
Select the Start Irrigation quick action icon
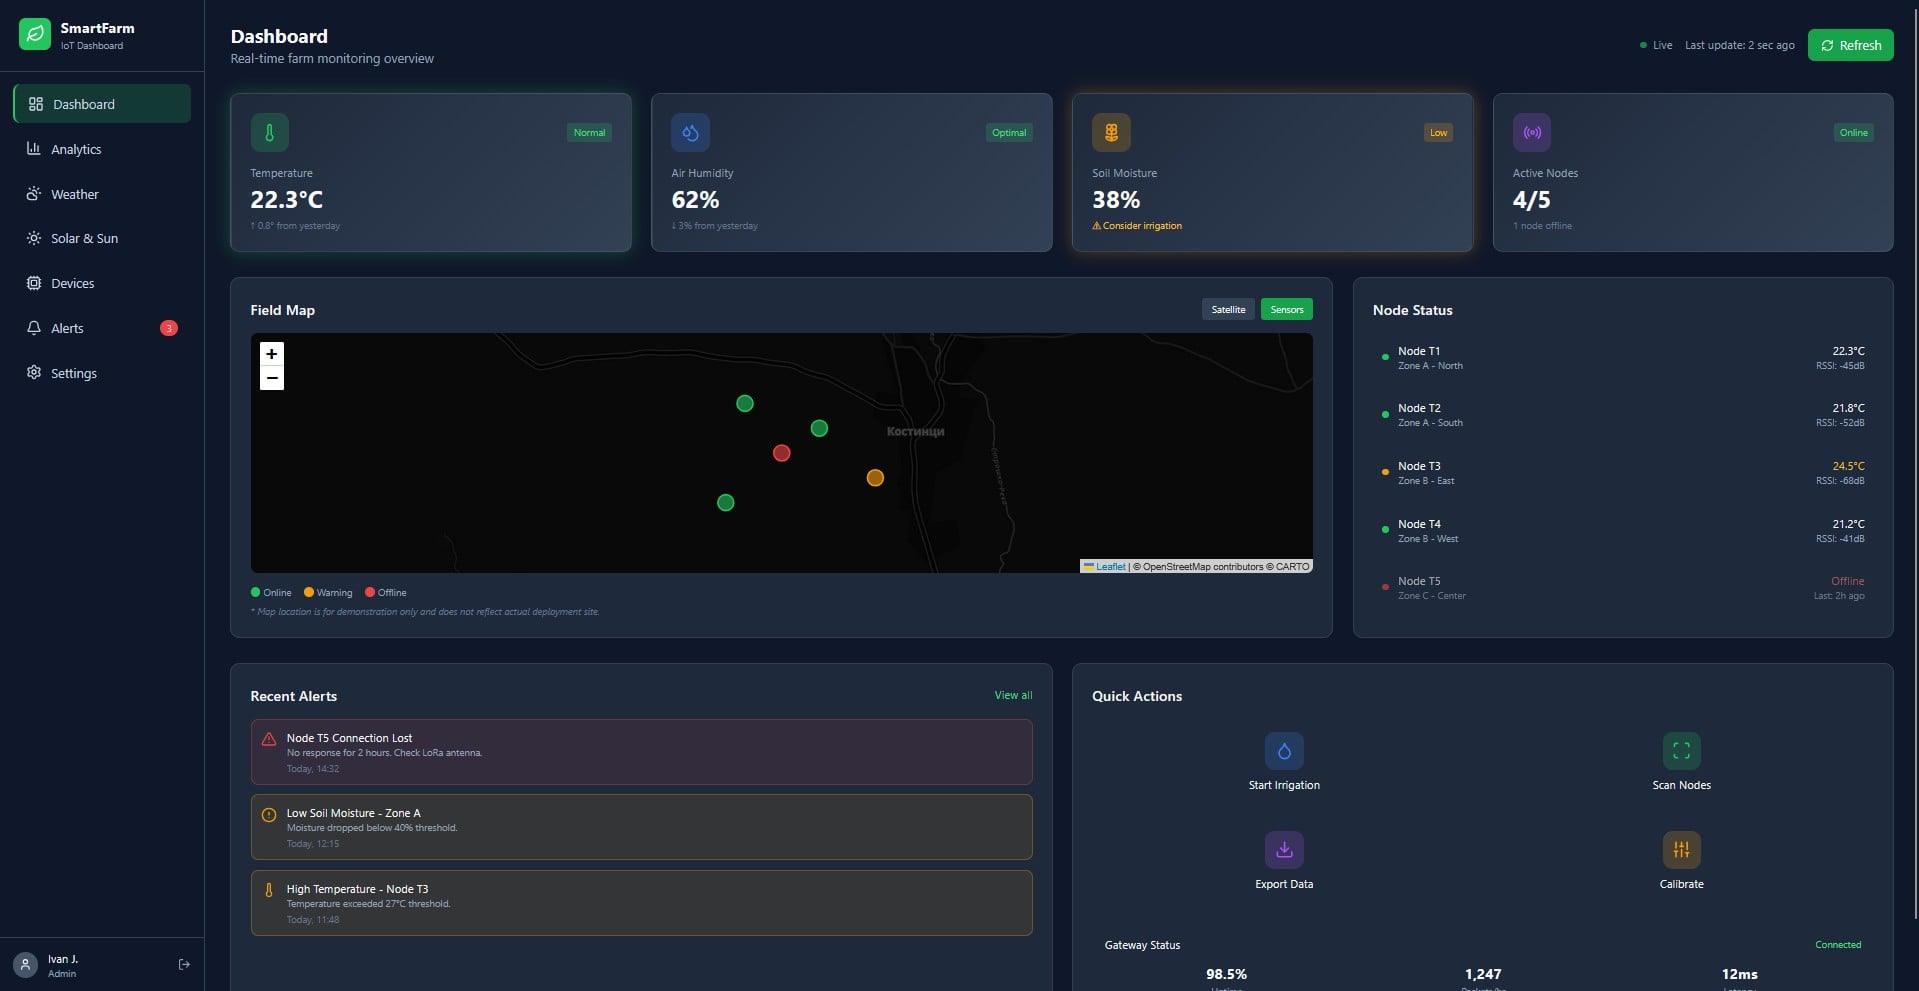coord(1284,751)
